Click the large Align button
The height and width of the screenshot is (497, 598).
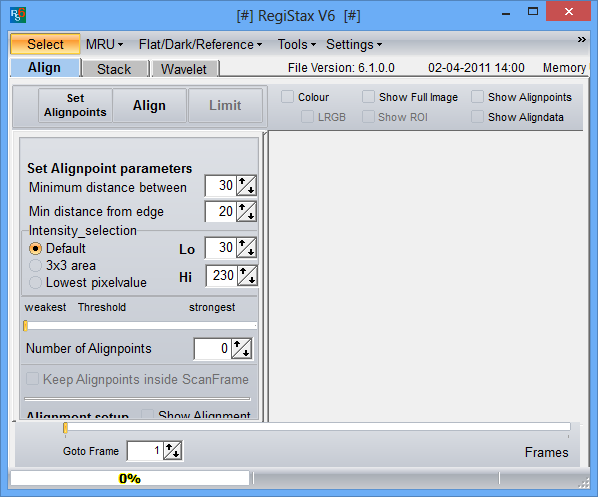click(x=149, y=105)
